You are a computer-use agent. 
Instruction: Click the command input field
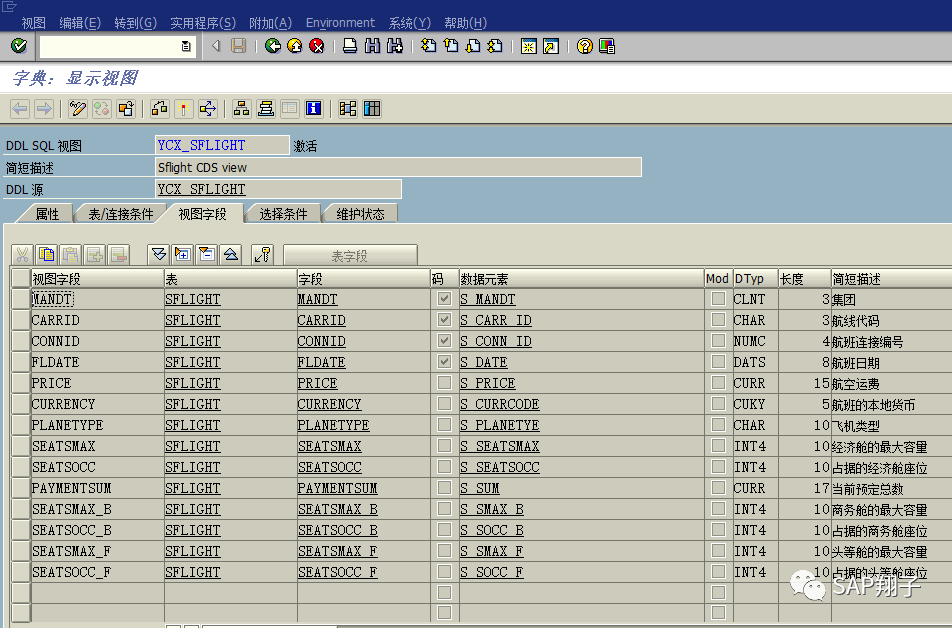coord(110,46)
